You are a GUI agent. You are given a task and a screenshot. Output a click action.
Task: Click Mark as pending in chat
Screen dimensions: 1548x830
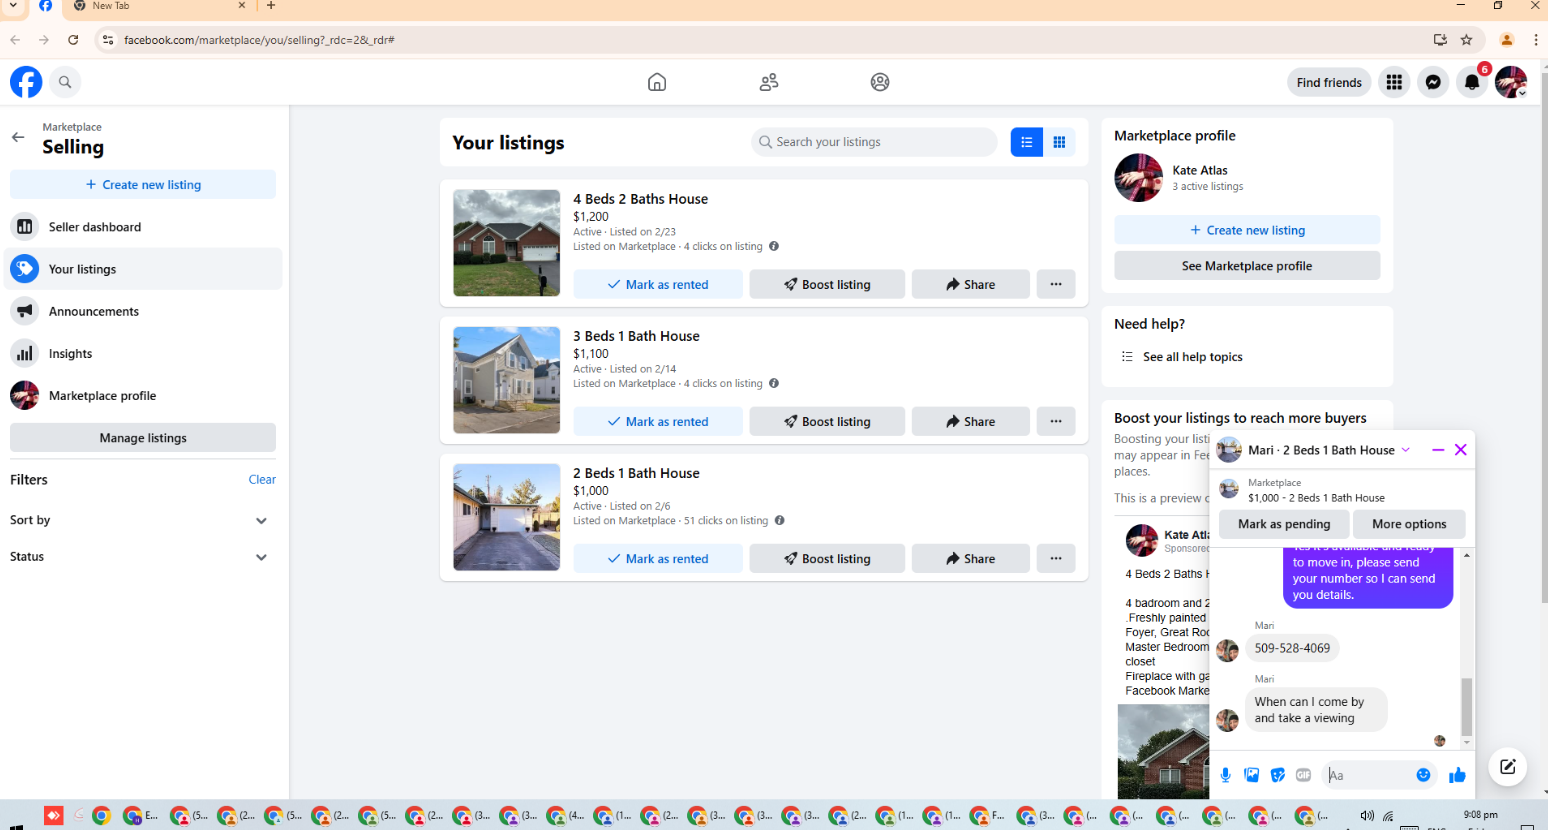click(1284, 524)
